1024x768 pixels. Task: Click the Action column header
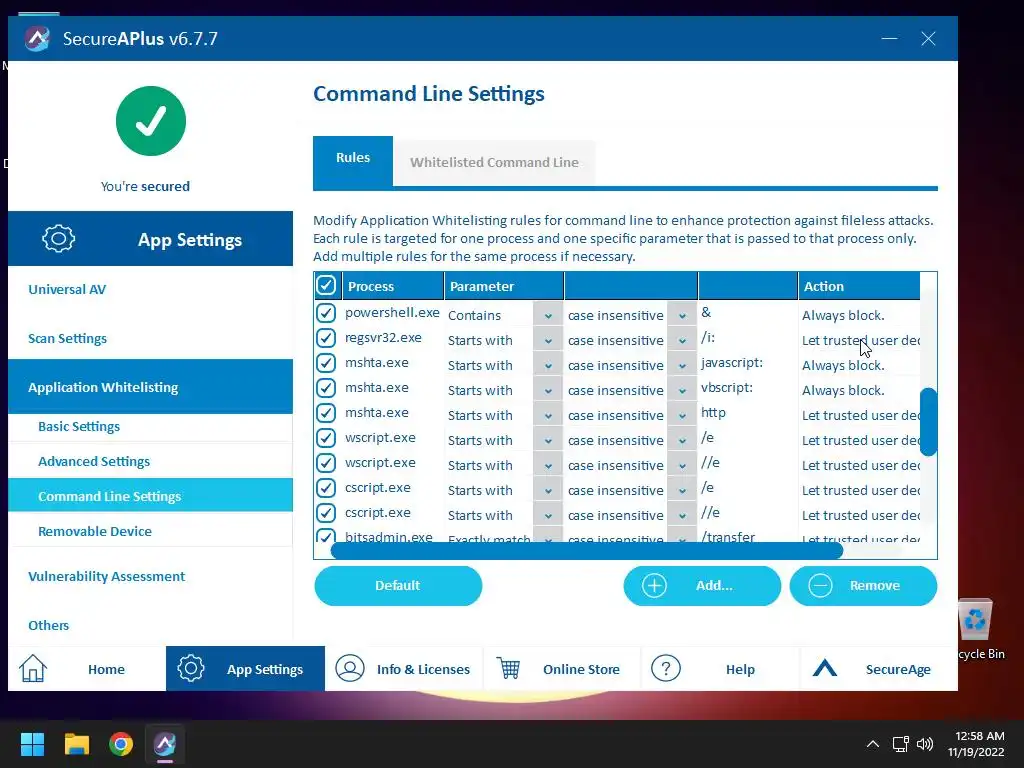tap(859, 286)
